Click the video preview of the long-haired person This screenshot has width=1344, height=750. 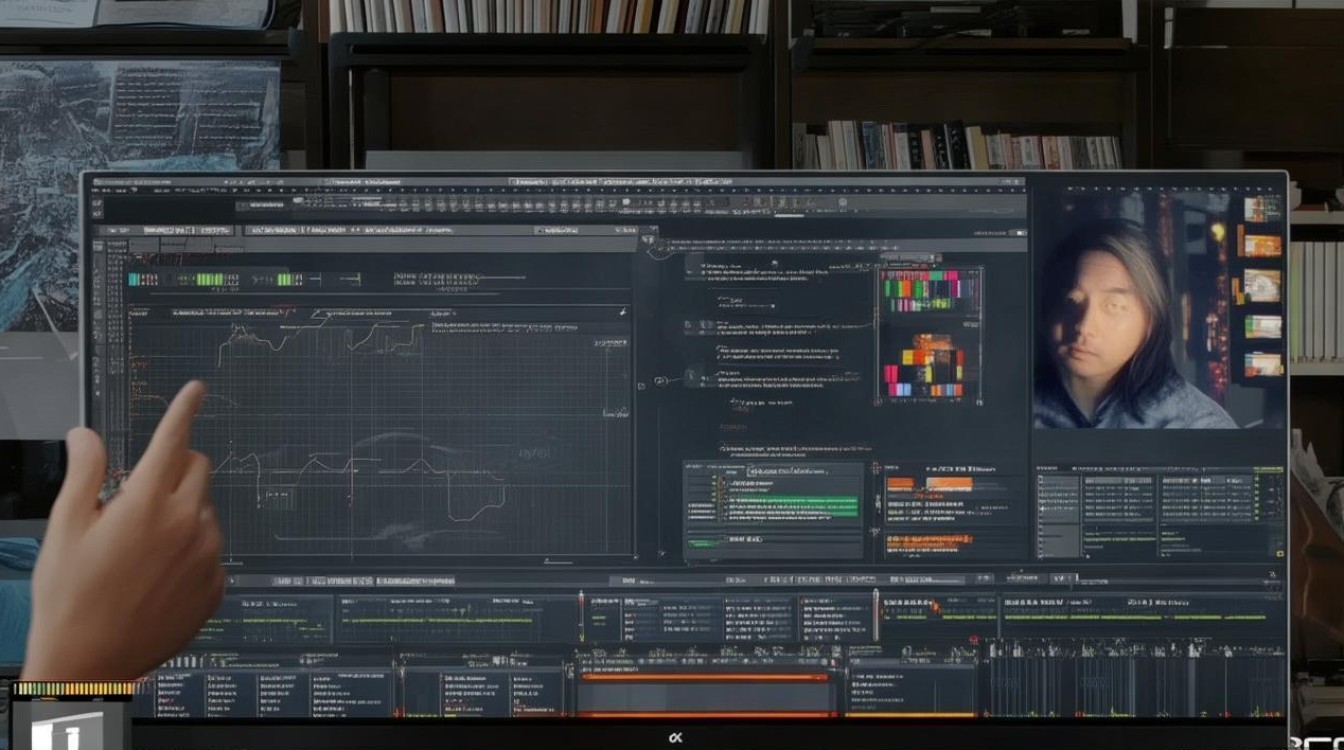coord(1135,310)
